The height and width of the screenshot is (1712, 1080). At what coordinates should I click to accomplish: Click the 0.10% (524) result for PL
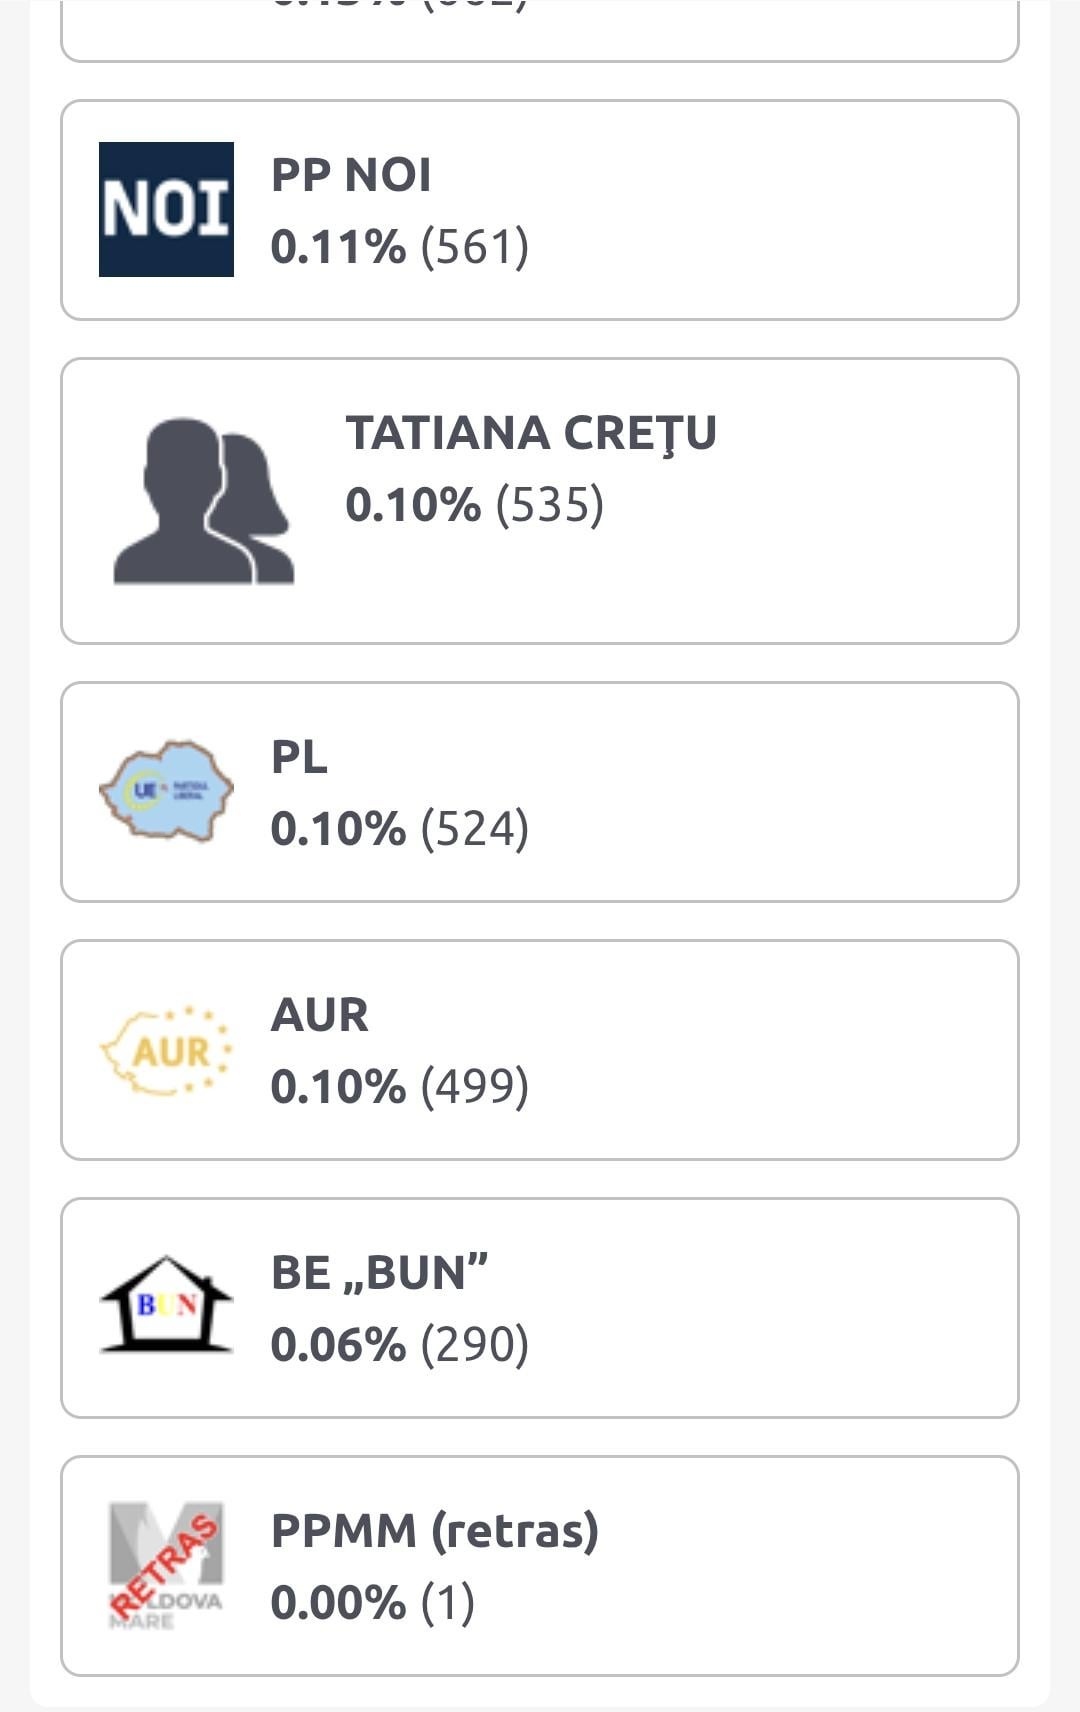[400, 829]
